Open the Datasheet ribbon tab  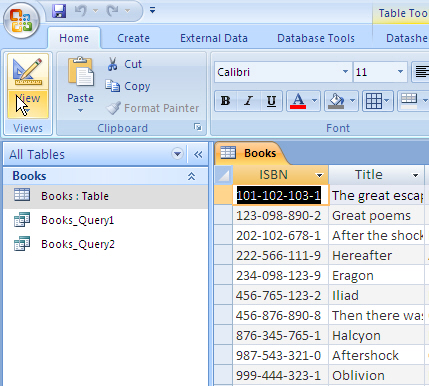(x=407, y=38)
